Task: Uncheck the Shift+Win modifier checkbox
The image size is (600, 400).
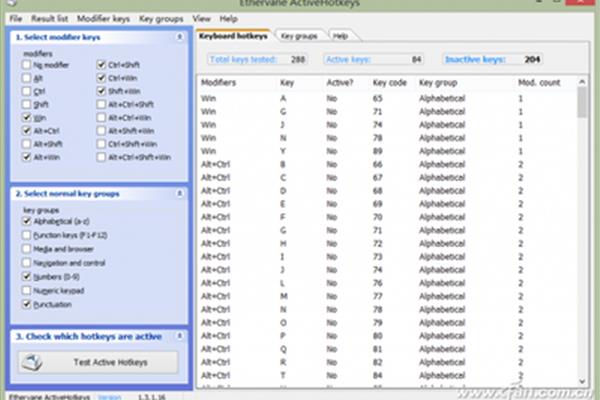Action: 101,91
